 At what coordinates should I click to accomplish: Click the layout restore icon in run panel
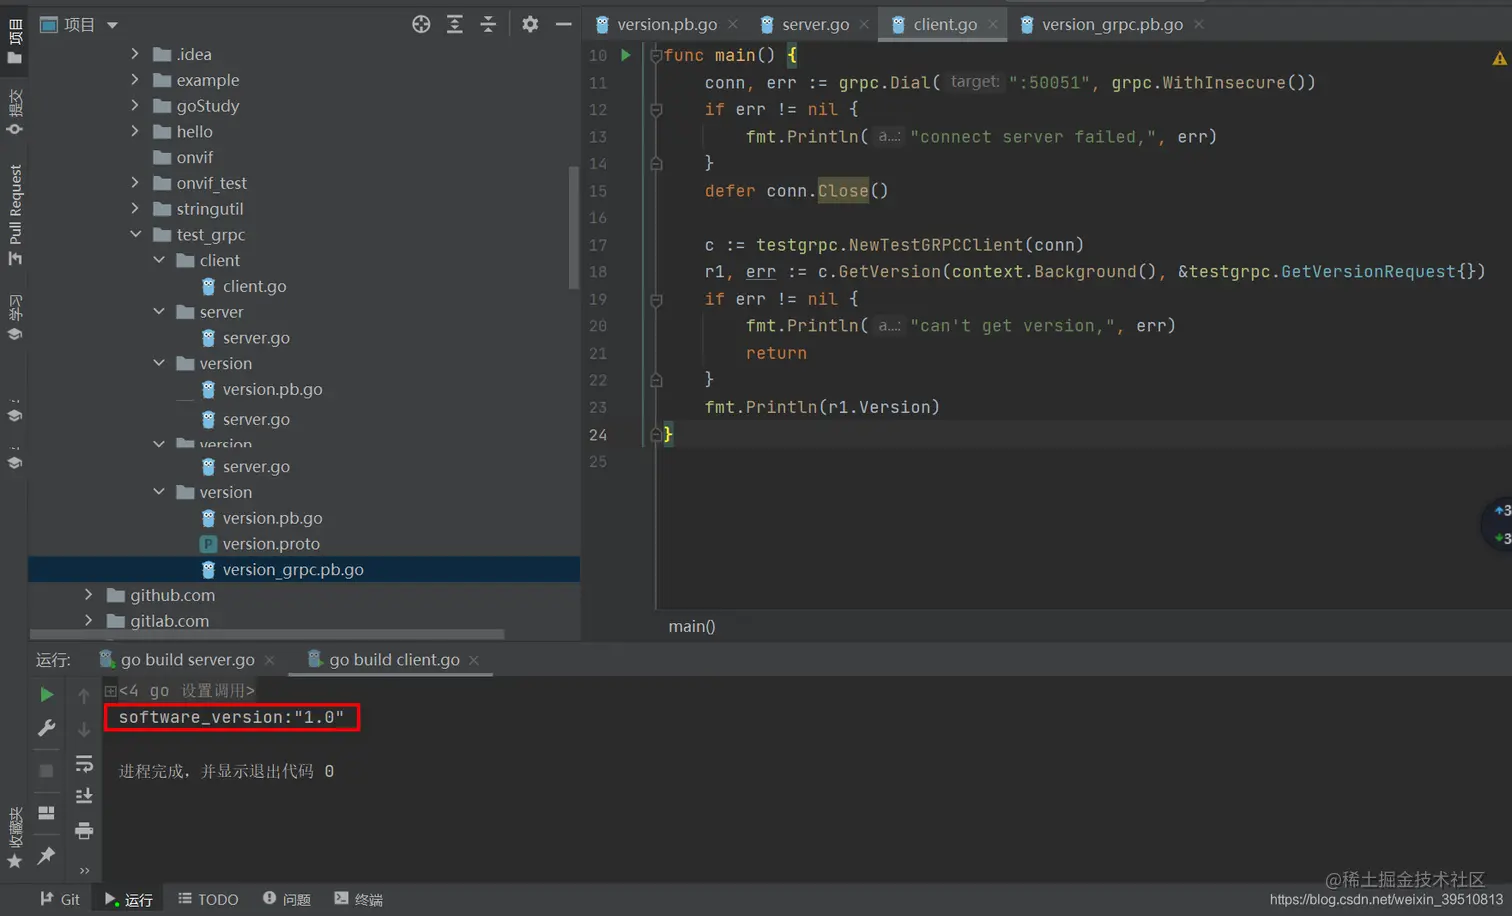[x=46, y=813]
